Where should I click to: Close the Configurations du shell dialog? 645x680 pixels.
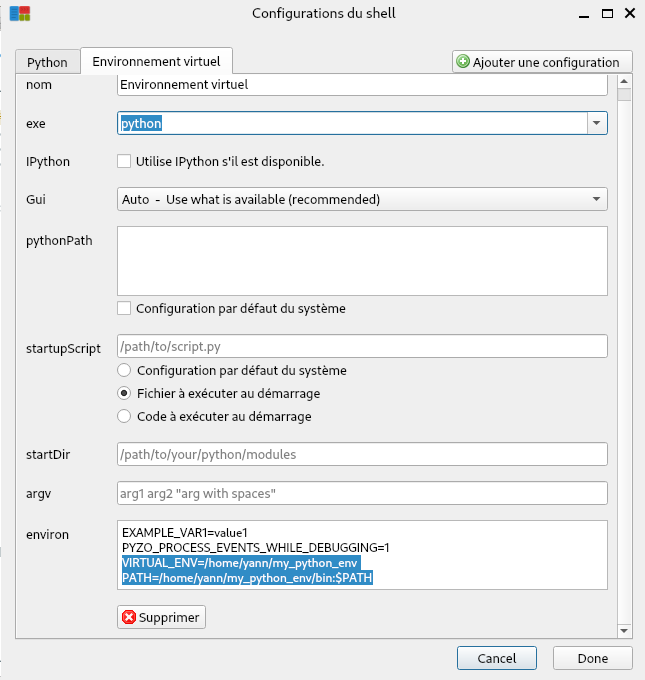(x=630, y=13)
